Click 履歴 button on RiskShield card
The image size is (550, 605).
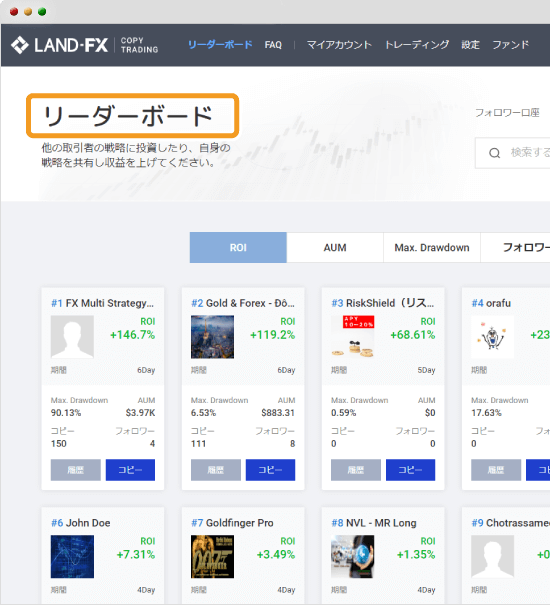click(x=356, y=470)
